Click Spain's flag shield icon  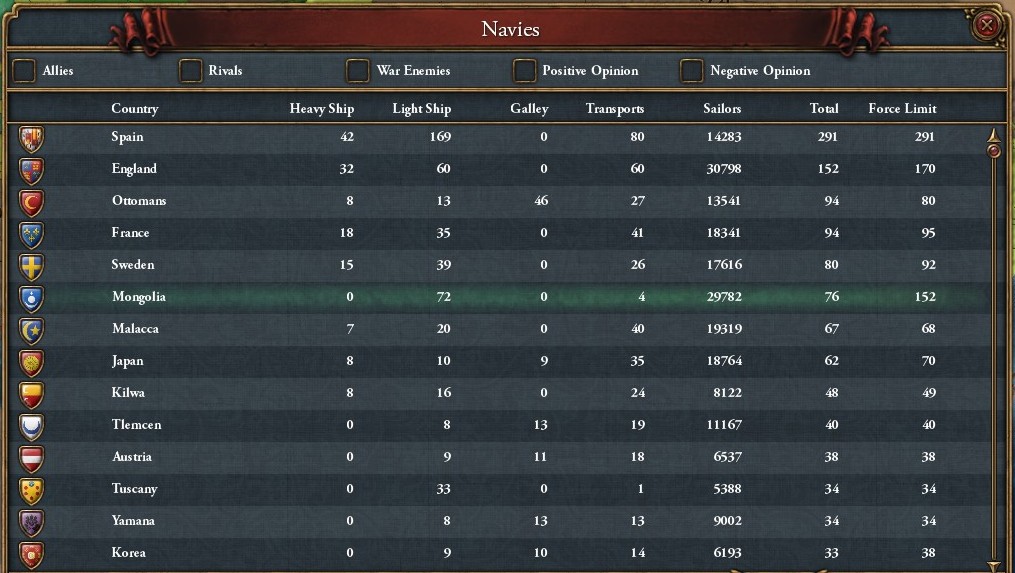click(x=32, y=138)
